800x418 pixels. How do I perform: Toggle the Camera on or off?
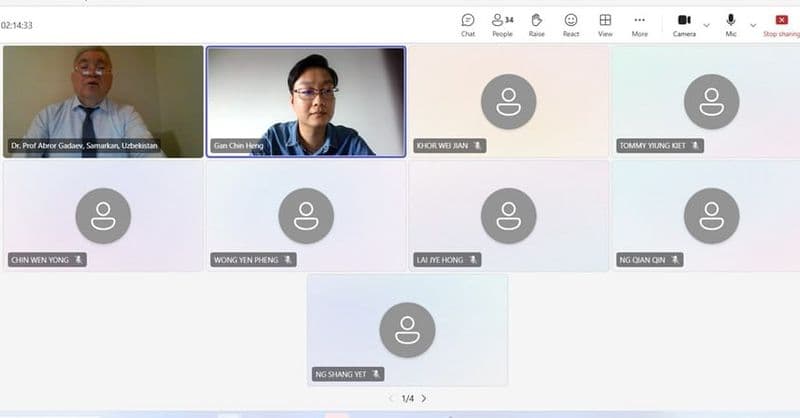[684, 25]
